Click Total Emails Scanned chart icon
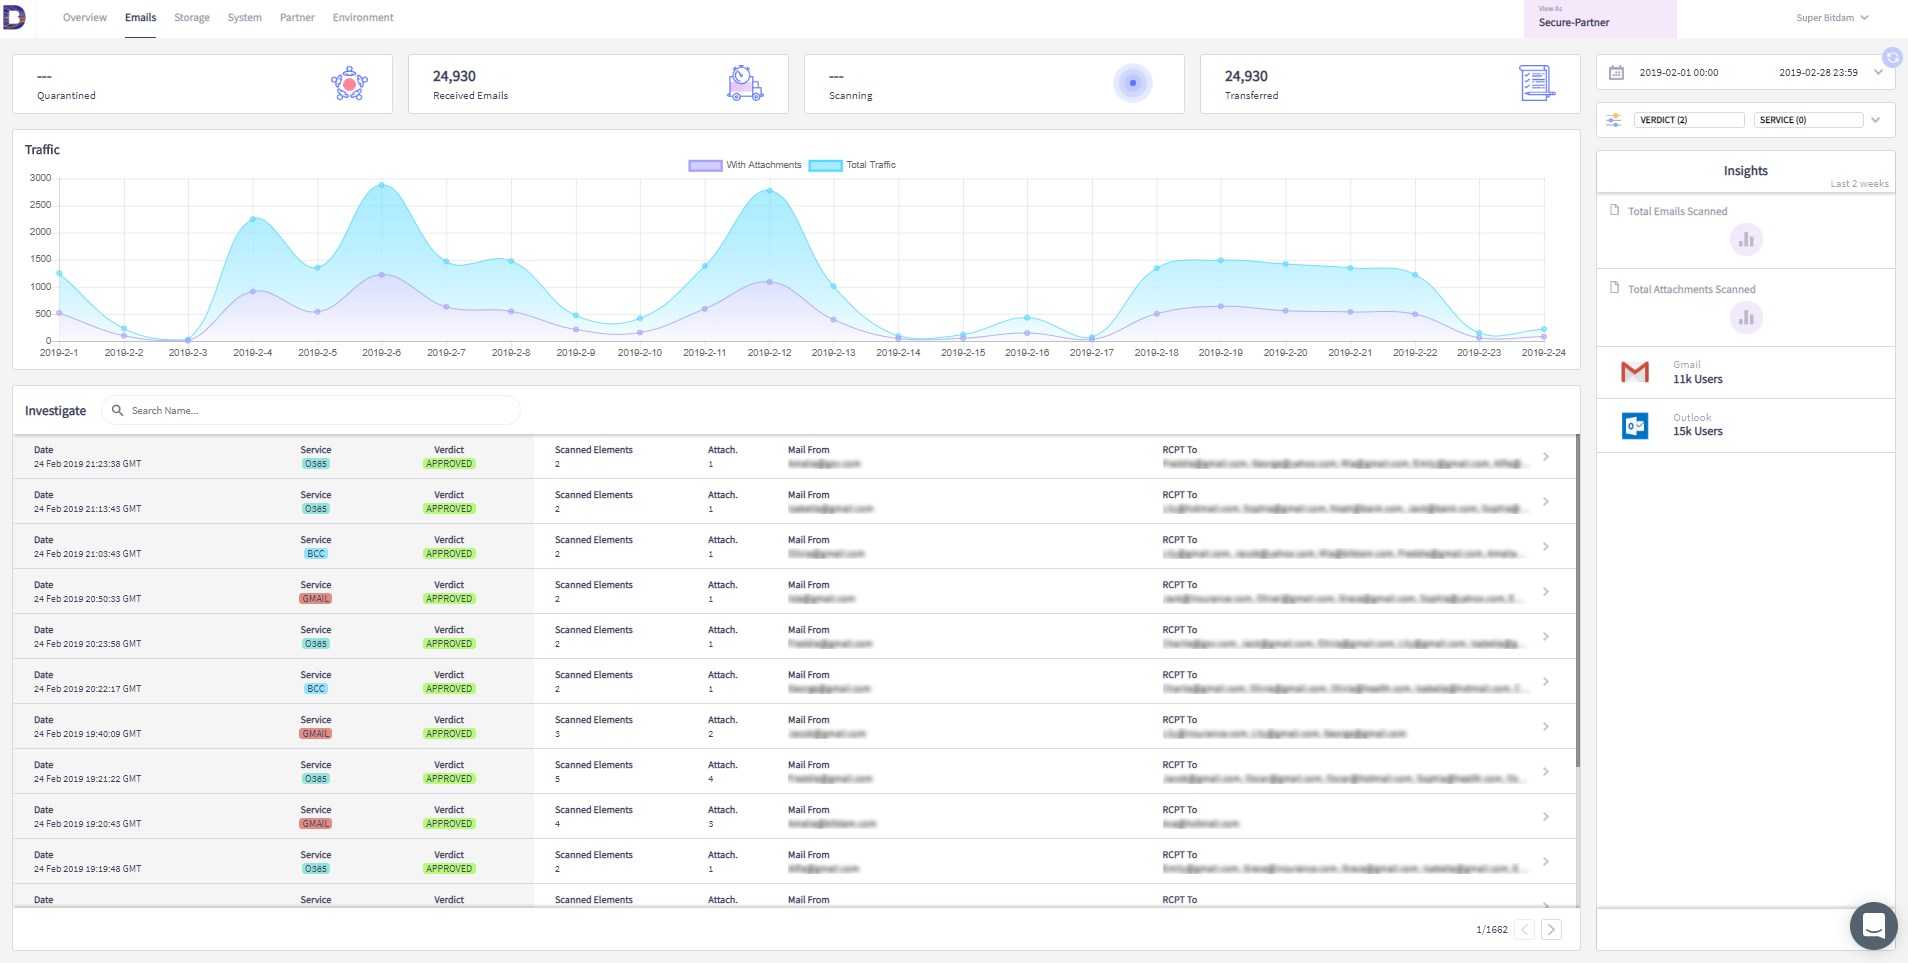This screenshot has width=1908, height=963. tap(1746, 240)
